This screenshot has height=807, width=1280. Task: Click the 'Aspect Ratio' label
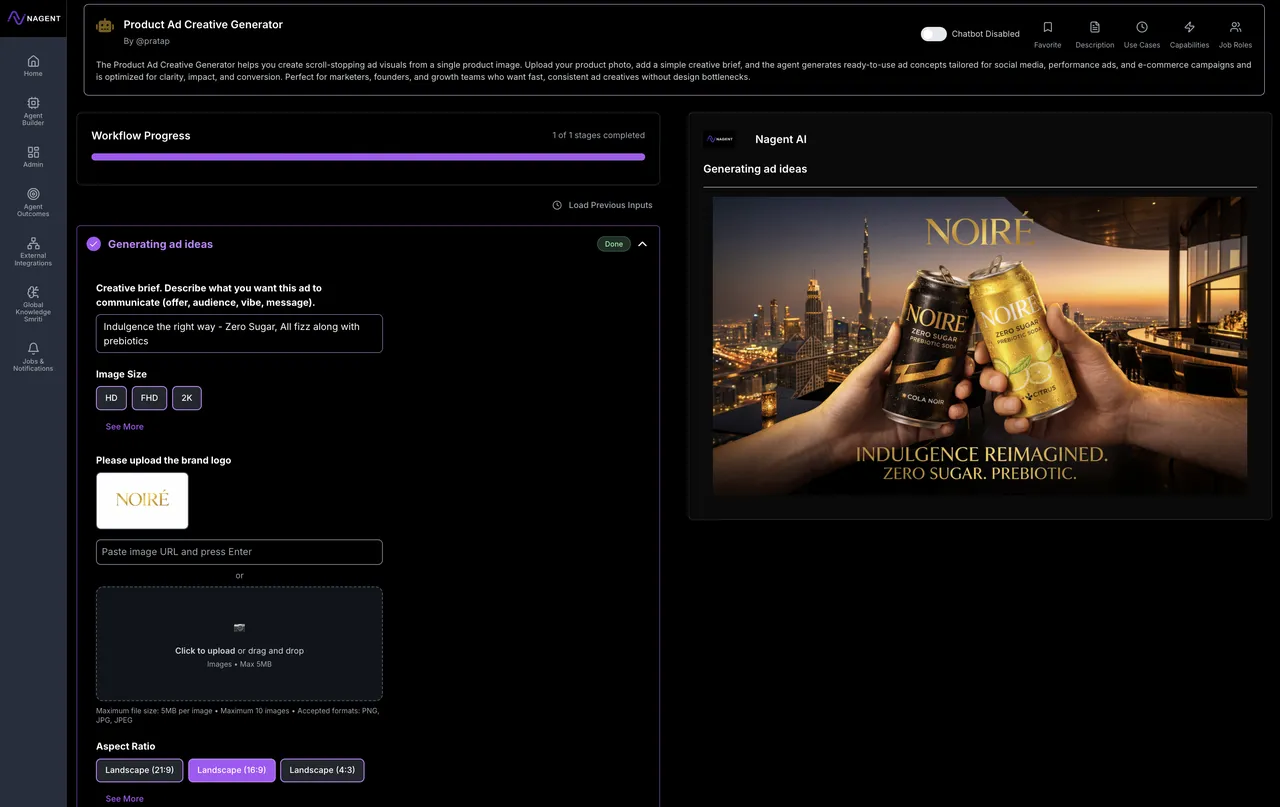coord(126,746)
